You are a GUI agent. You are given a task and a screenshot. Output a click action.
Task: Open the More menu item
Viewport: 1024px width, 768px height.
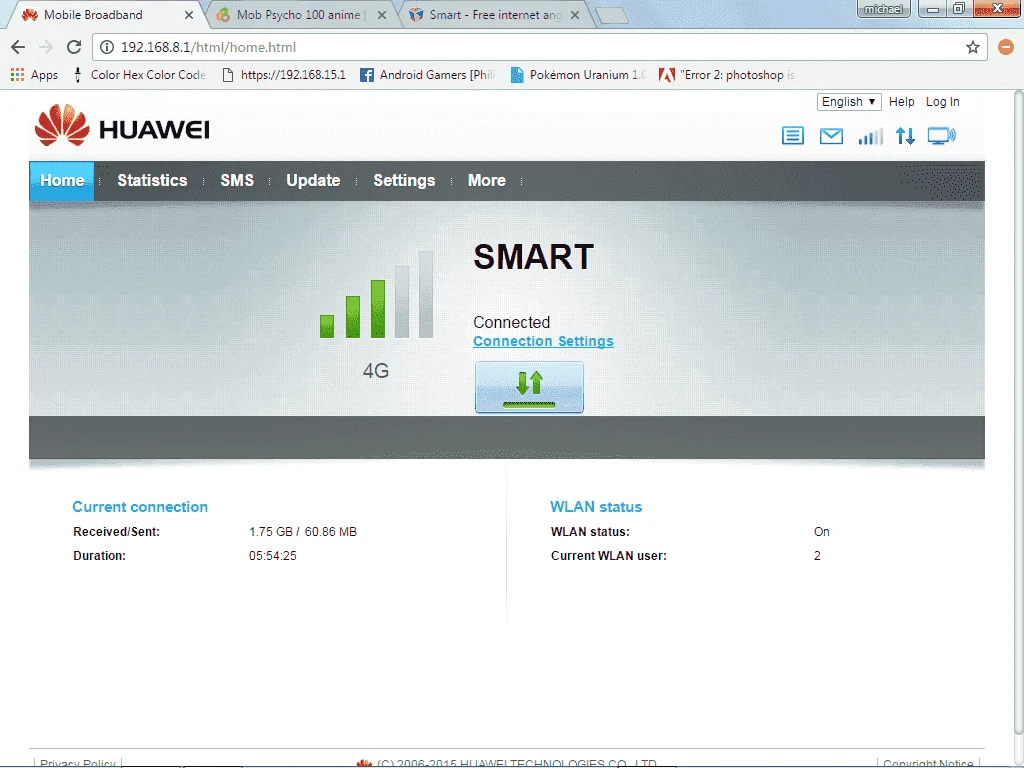click(x=487, y=181)
